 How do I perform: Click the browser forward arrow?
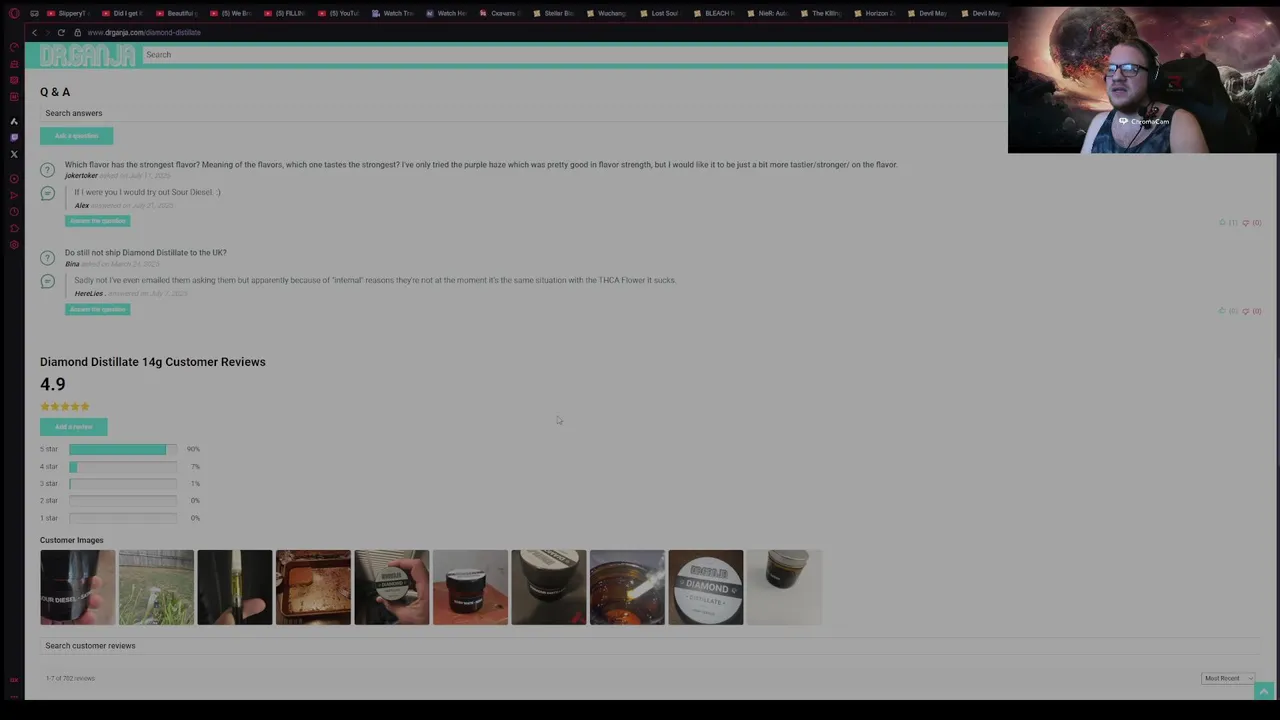pyautogui.click(x=48, y=32)
